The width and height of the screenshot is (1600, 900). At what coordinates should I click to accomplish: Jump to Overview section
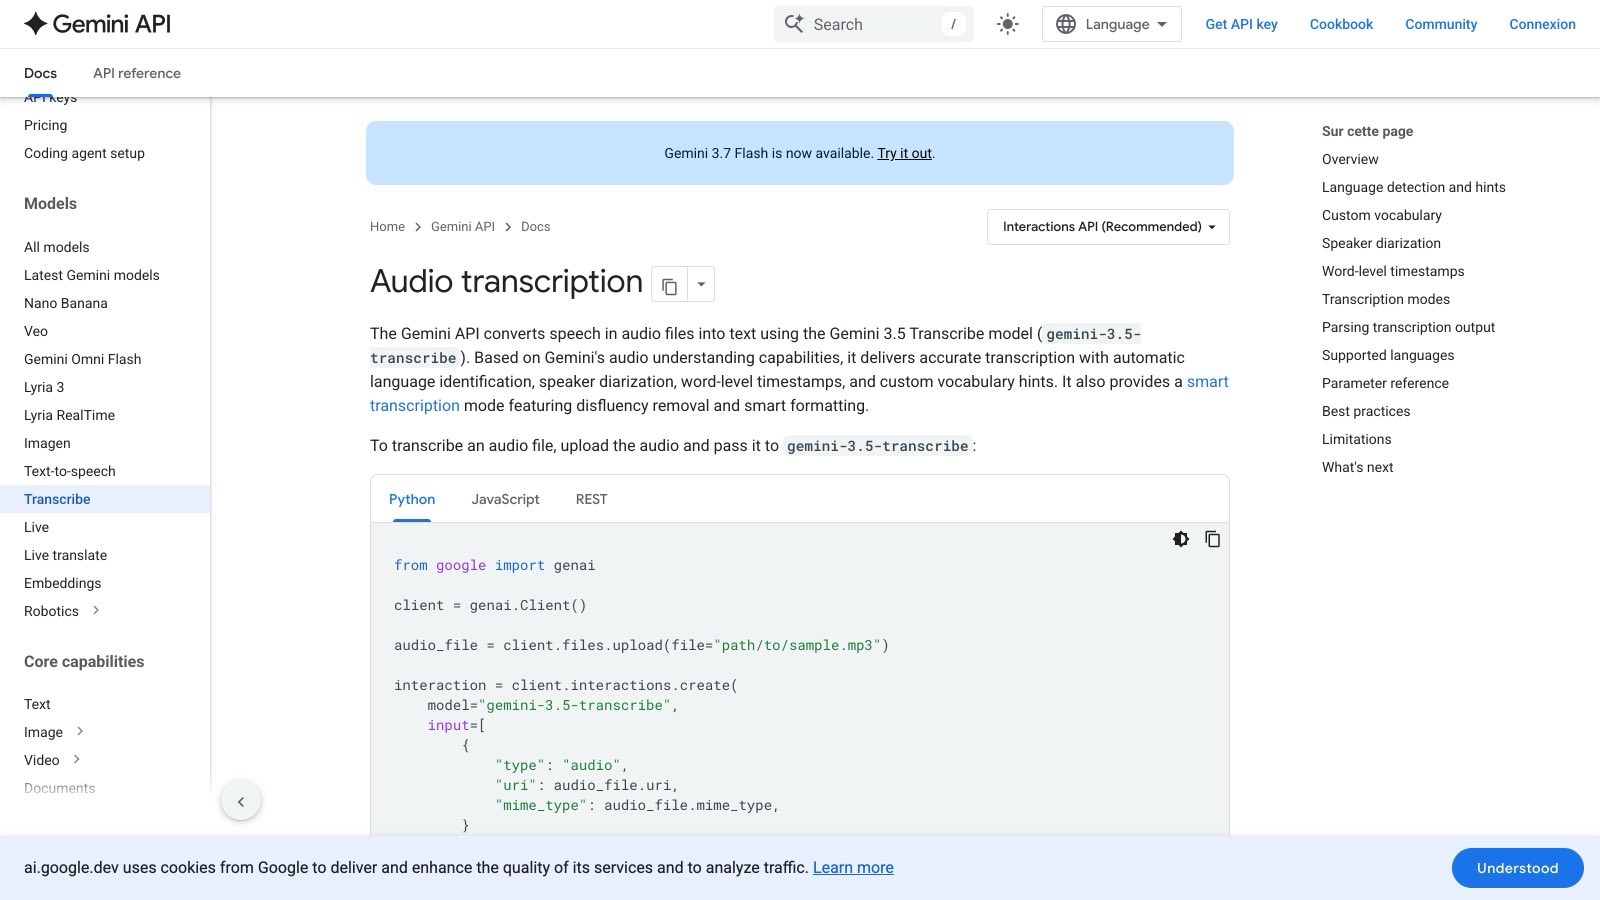pos(1349,159)
